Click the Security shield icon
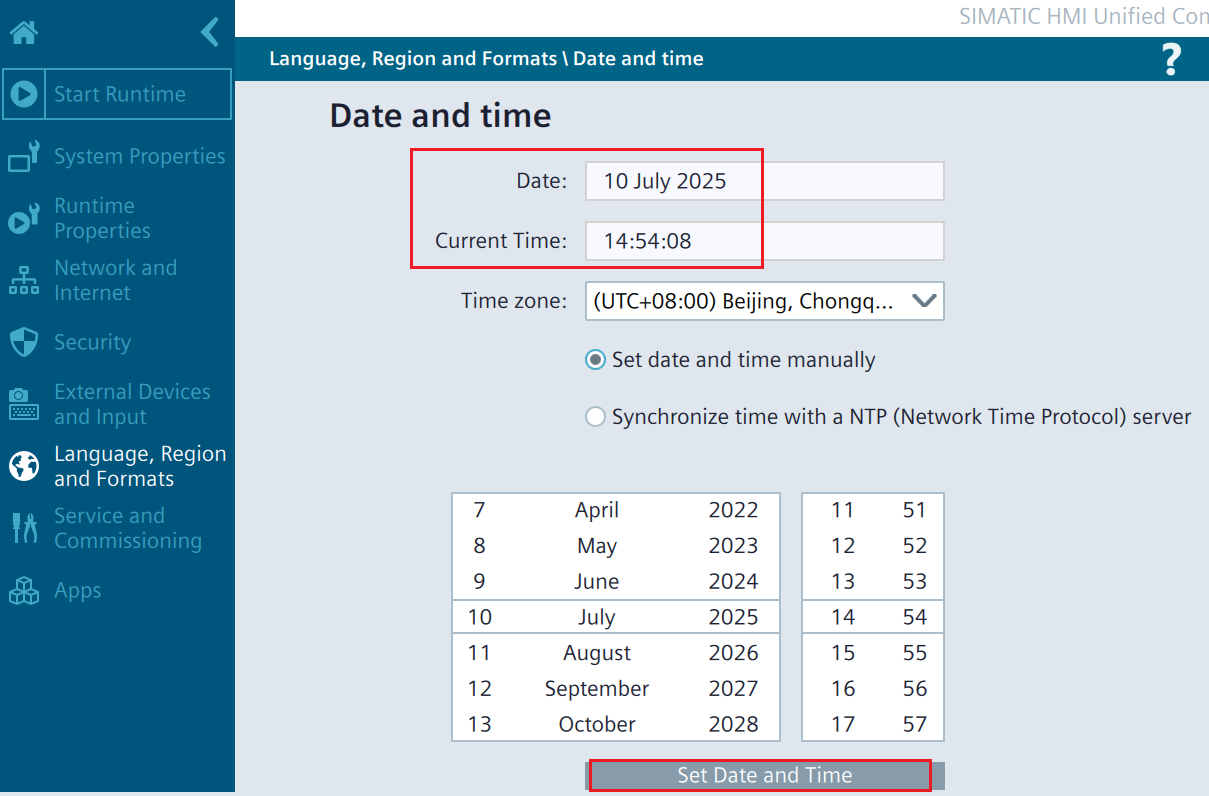Viewport: 1209px width, 796px height. pyautogui.click(x=24, y=342)
